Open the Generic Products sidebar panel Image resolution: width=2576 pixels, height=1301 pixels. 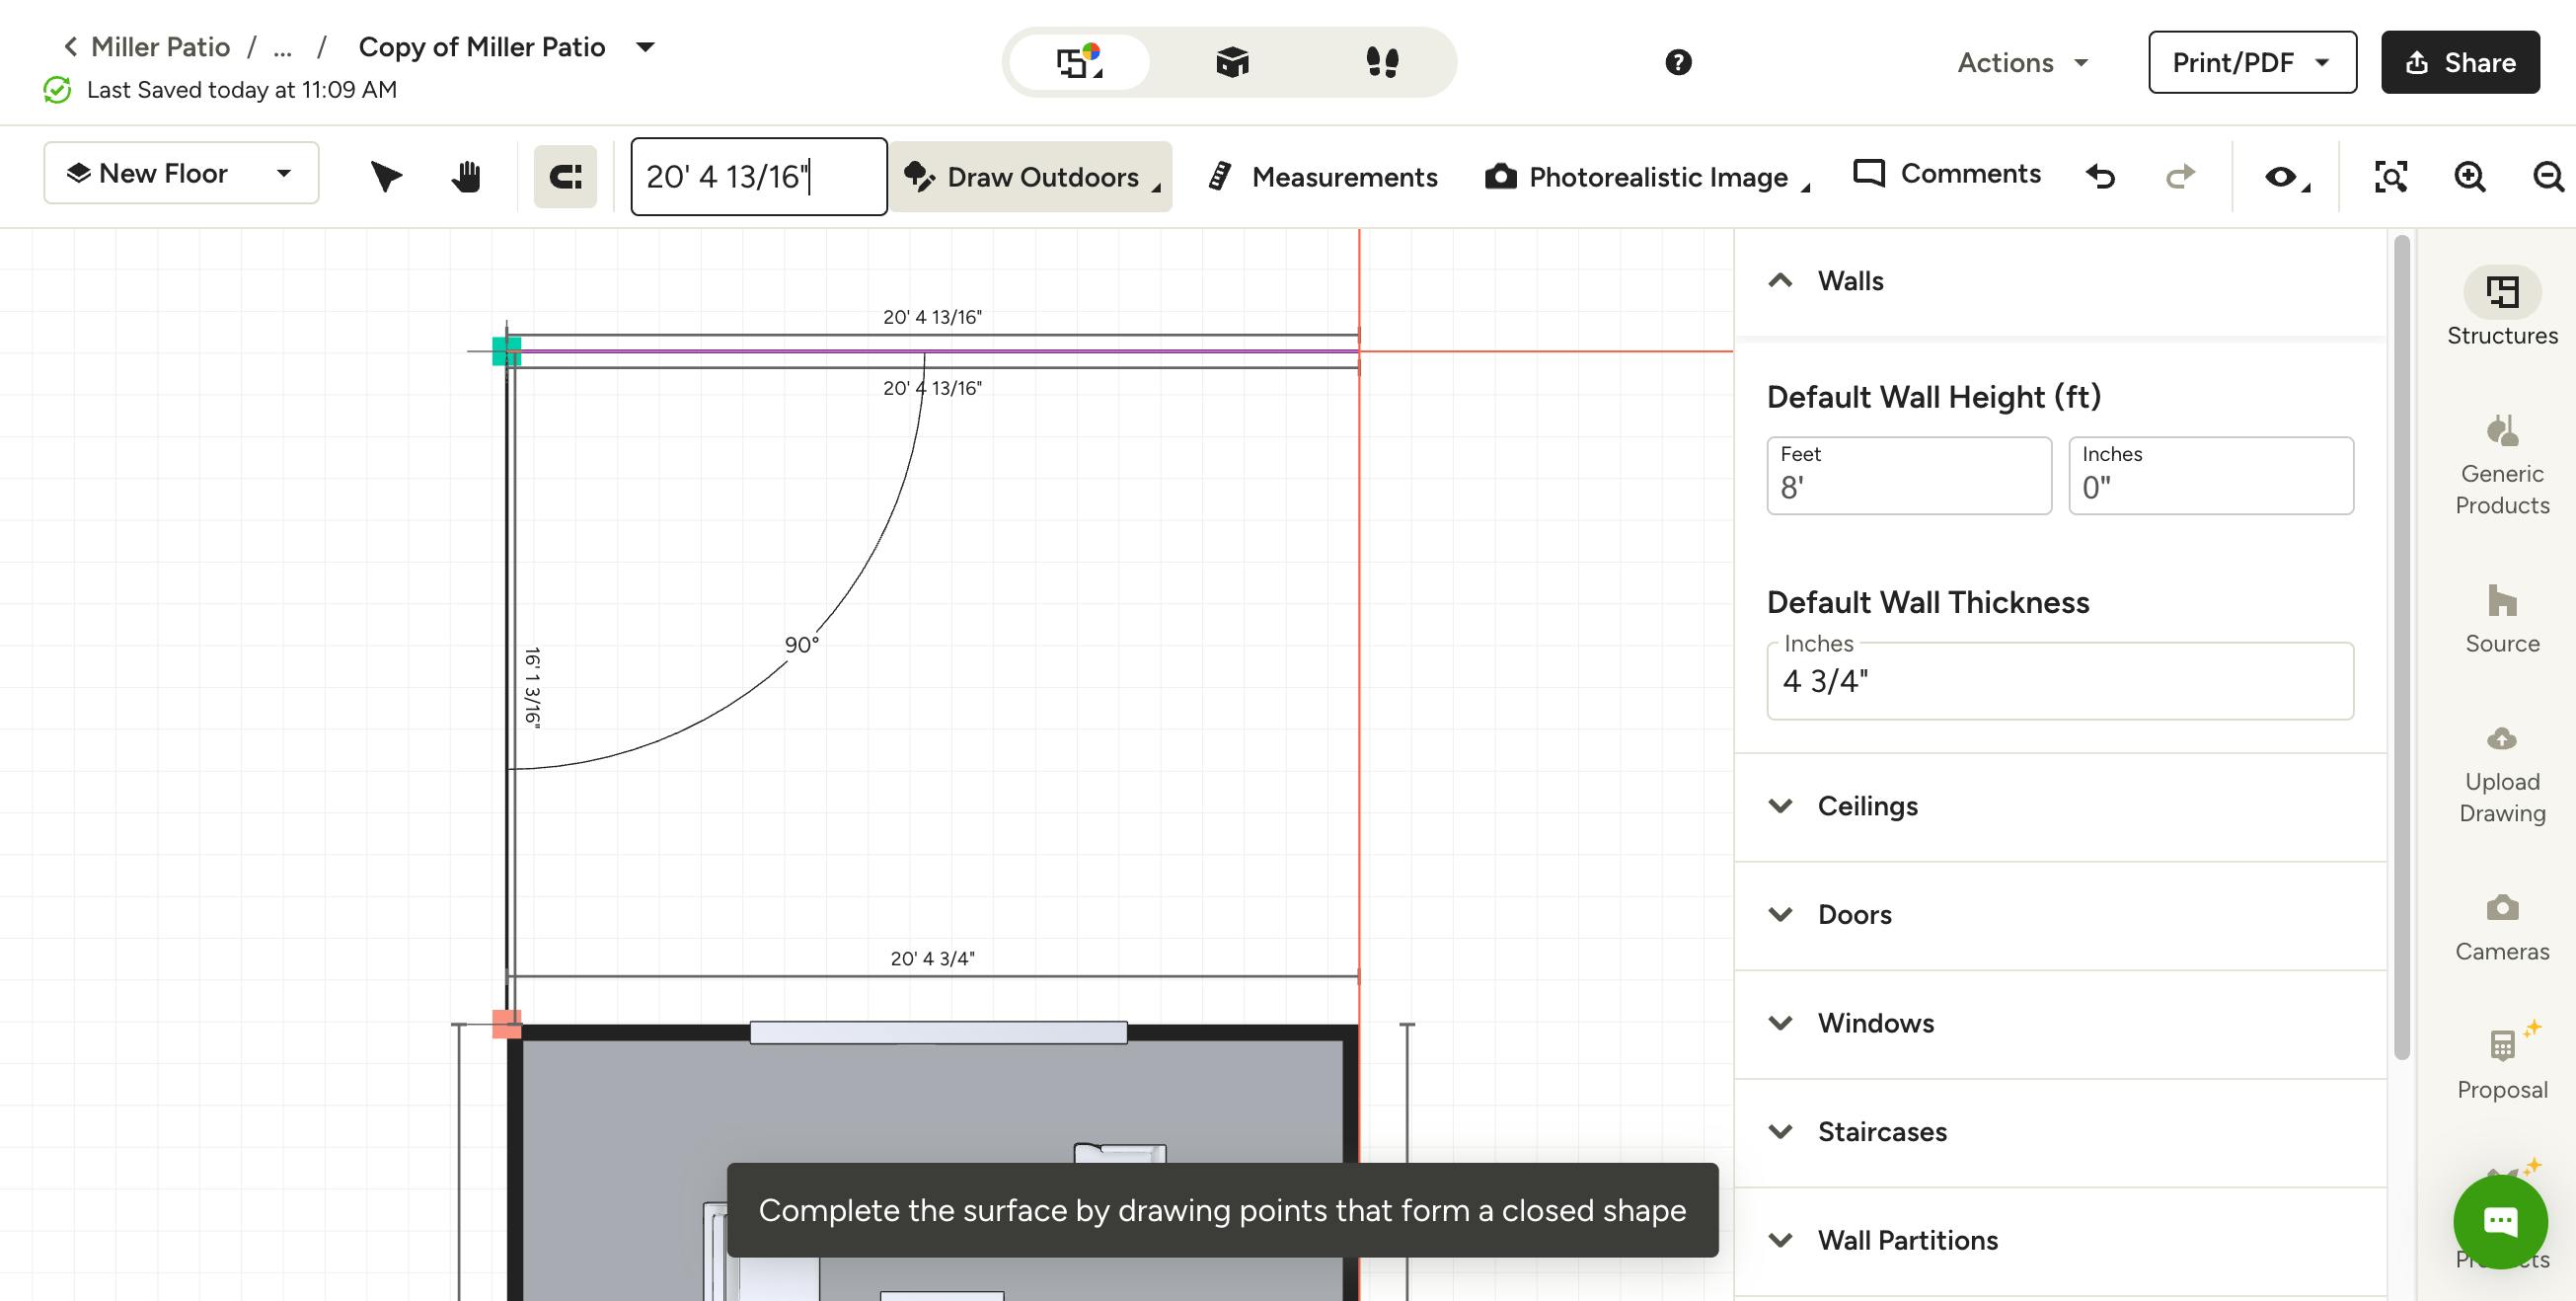2502,465
